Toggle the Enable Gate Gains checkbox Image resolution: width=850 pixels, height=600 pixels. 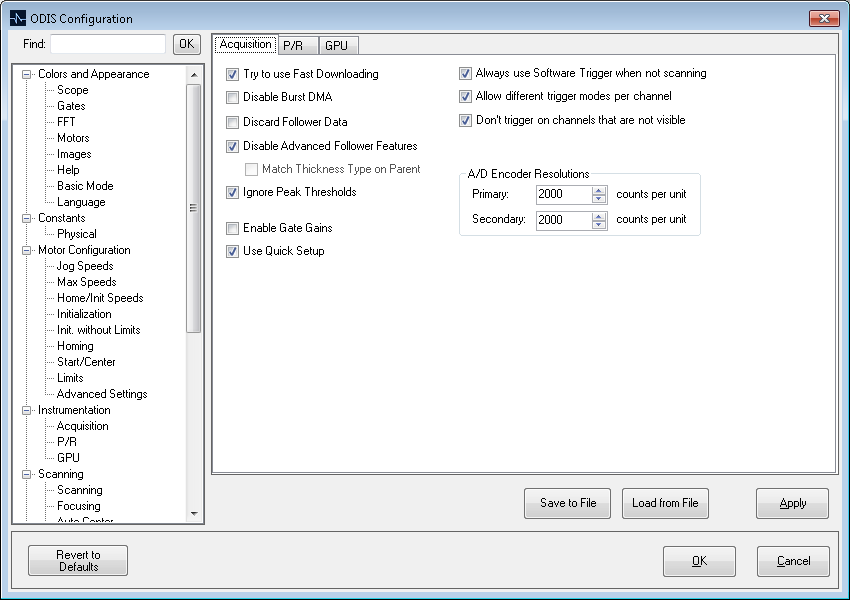(x=233, y=228)
